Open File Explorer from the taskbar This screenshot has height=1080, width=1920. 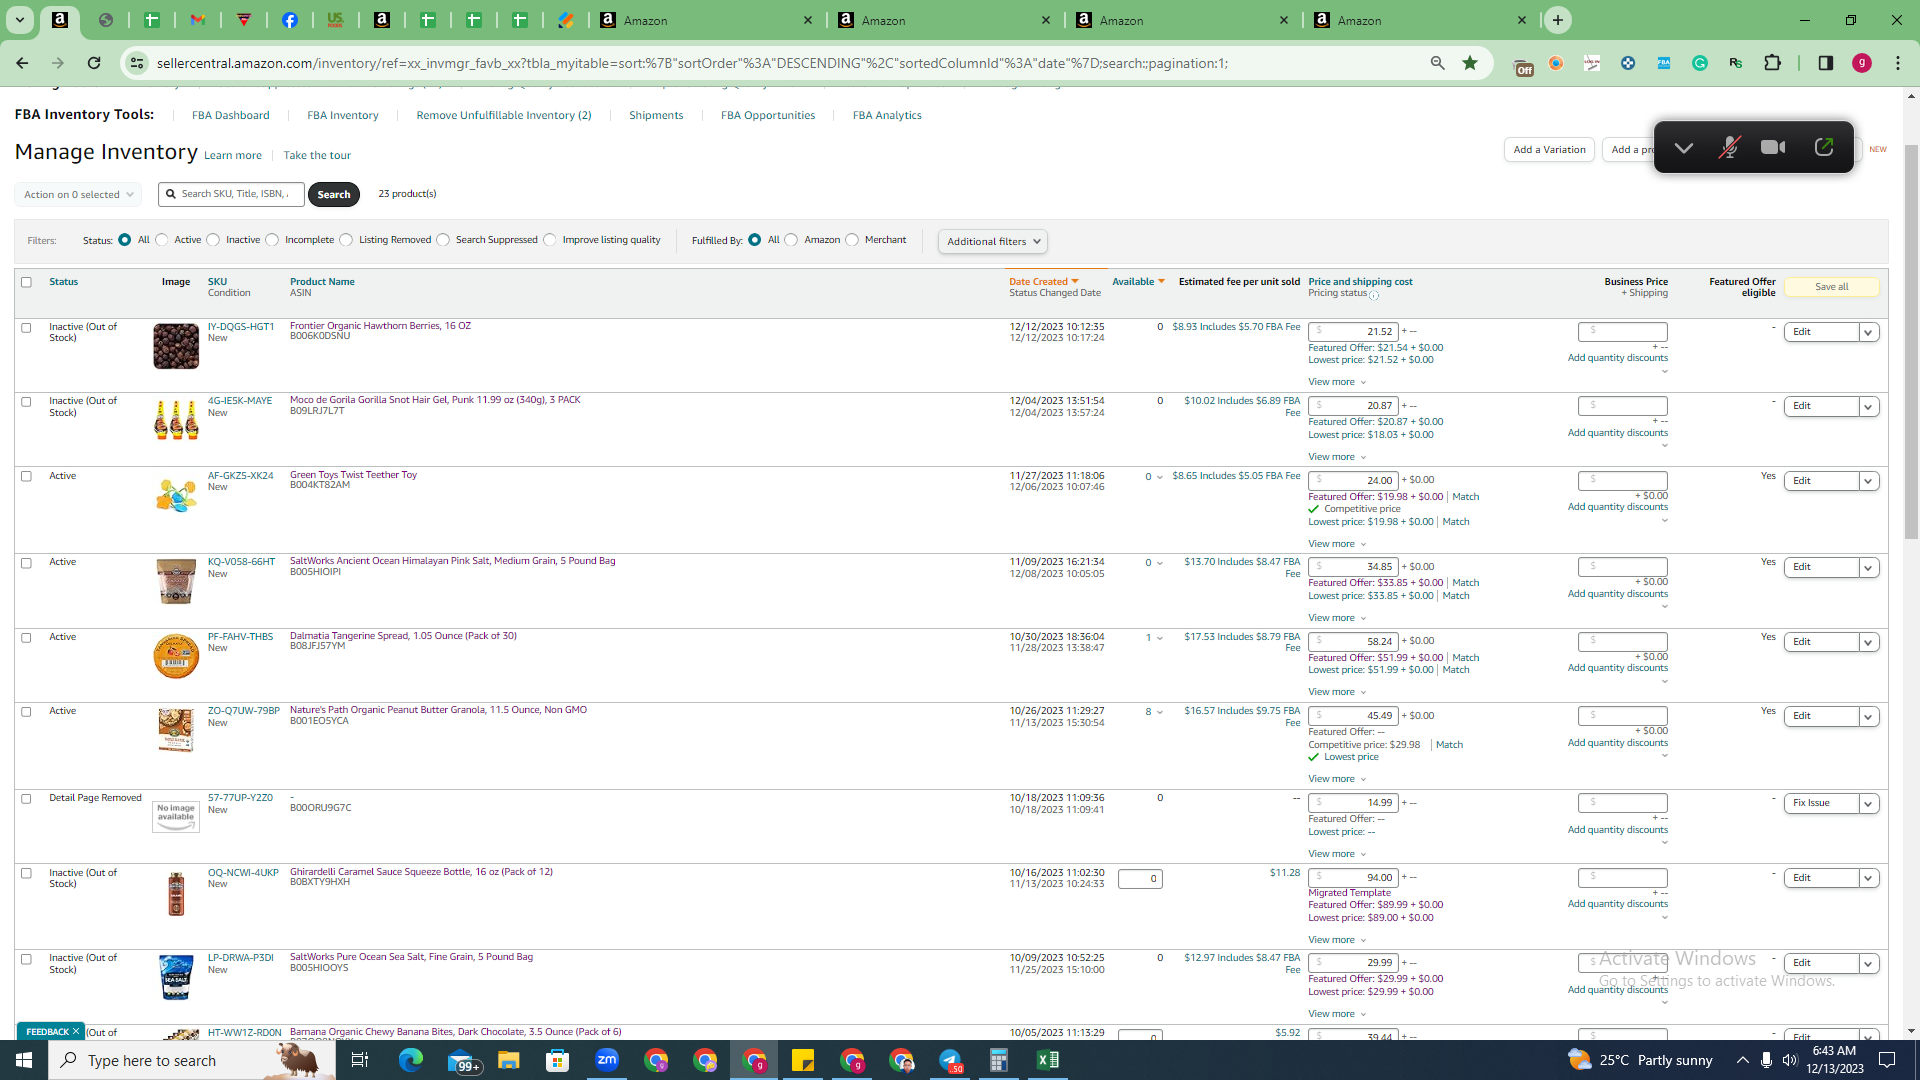[509, 1060]
